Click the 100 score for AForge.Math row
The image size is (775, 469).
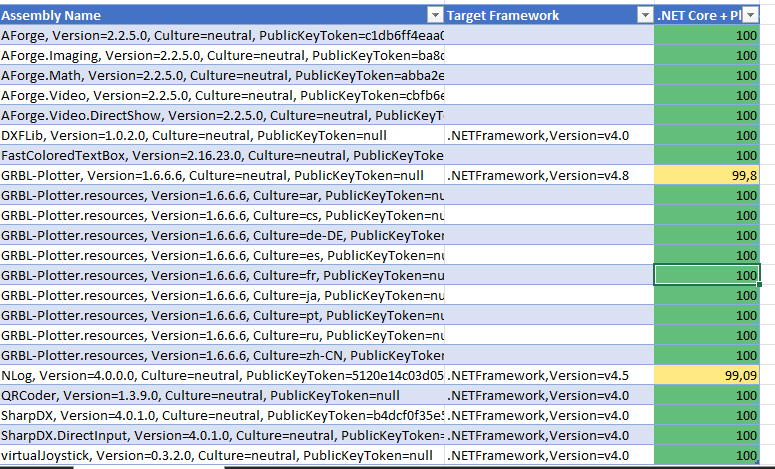tap(707, 76)
